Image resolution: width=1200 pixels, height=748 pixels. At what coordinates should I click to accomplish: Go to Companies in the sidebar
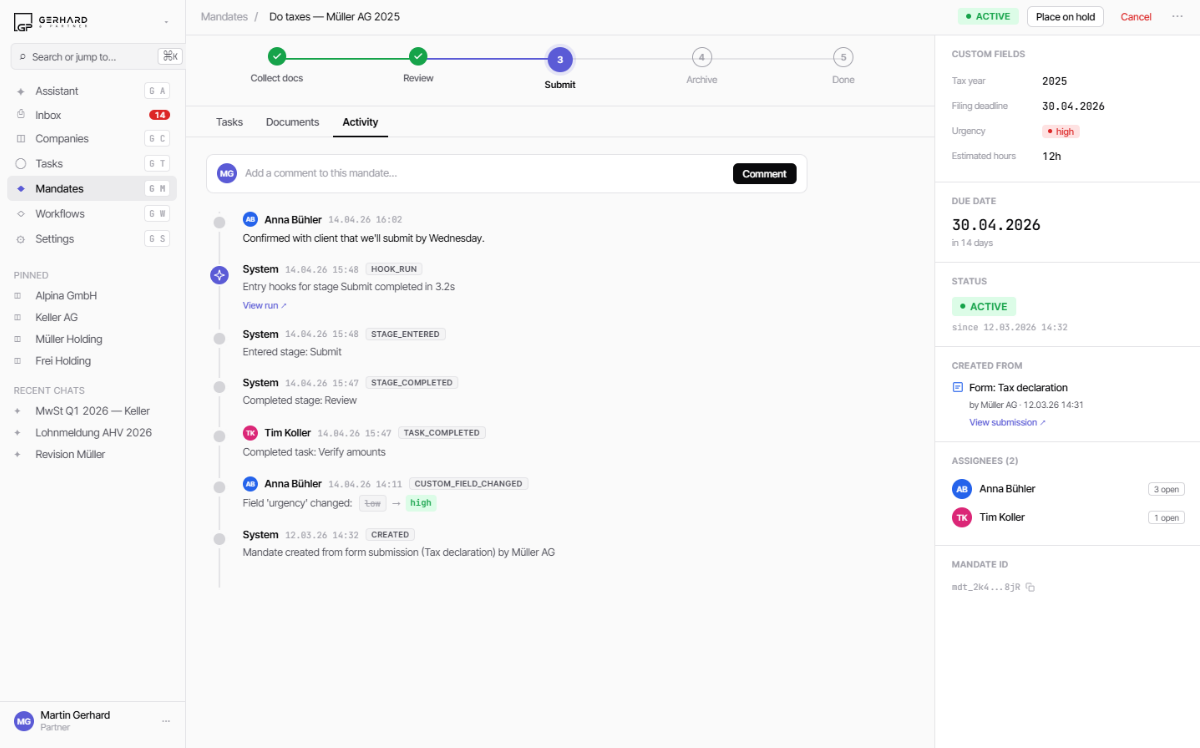[92, 139]
